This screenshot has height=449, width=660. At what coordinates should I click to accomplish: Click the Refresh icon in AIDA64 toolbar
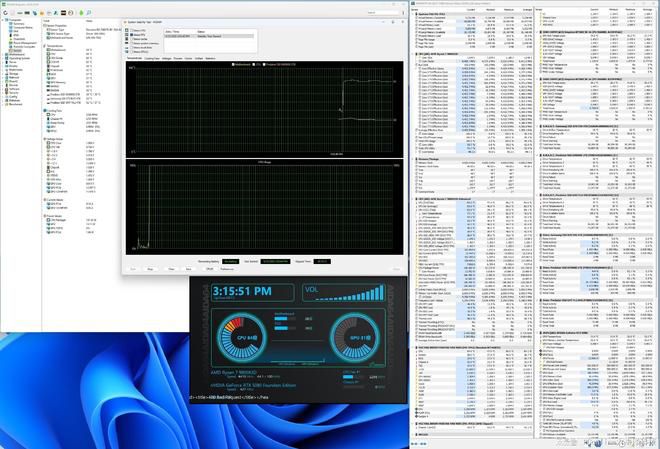5,13
